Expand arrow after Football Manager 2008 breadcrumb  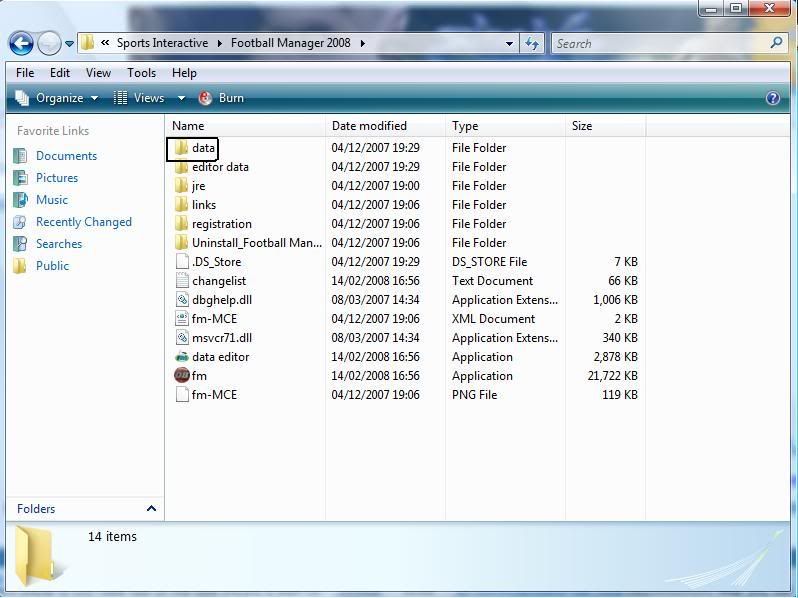coord(362,43)
